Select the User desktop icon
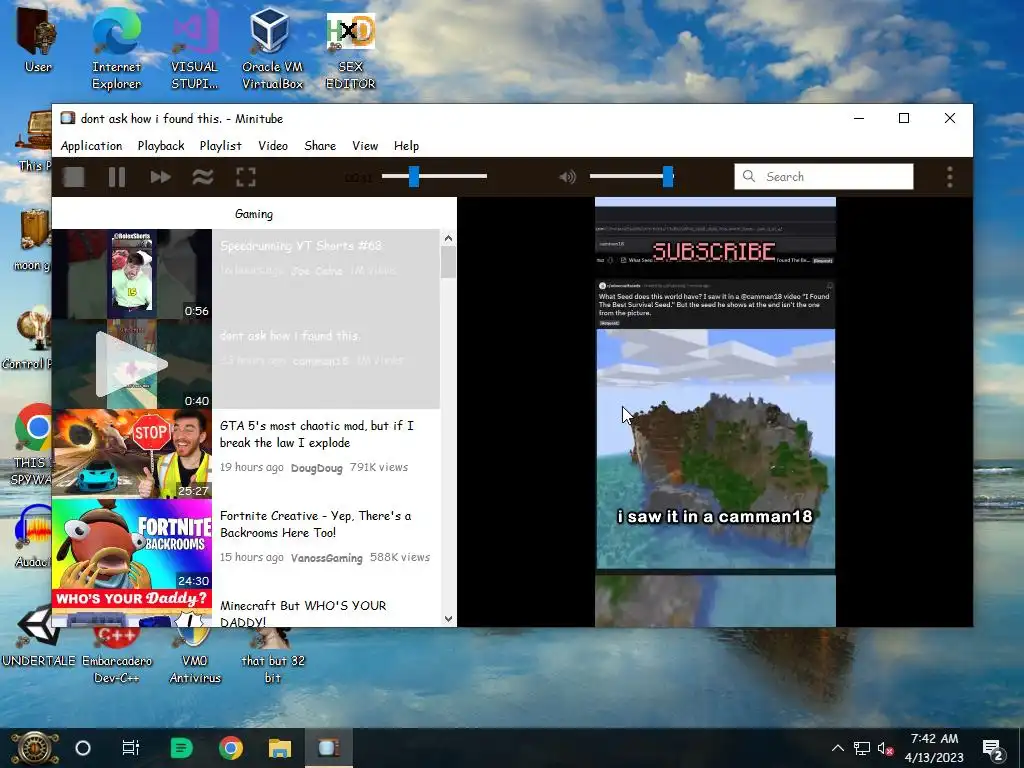This screenshot has height=768, width=1024. (38, 40)
